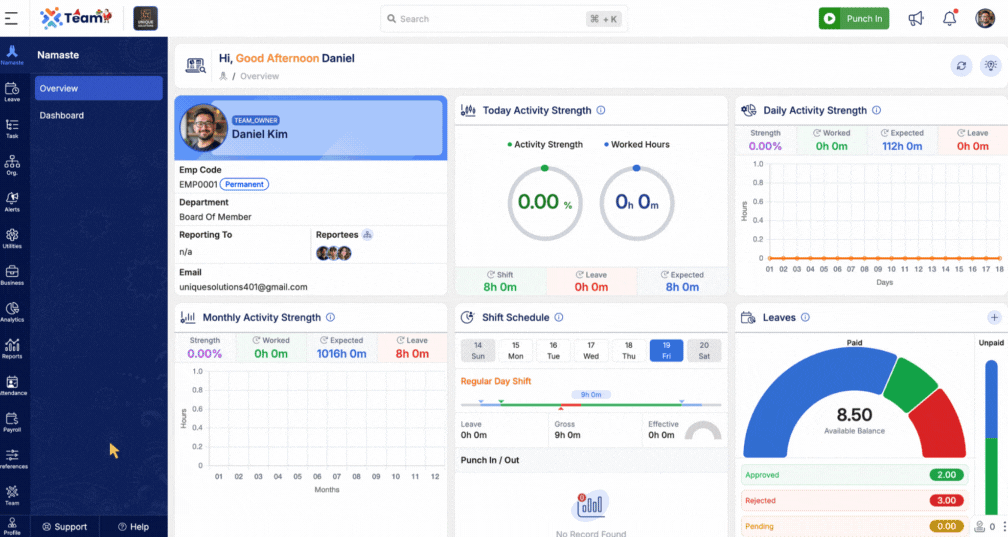Screen dimensions: 1008x537
Task: Click the lightbulb tips icon
Action: click(x=990, y=66)
